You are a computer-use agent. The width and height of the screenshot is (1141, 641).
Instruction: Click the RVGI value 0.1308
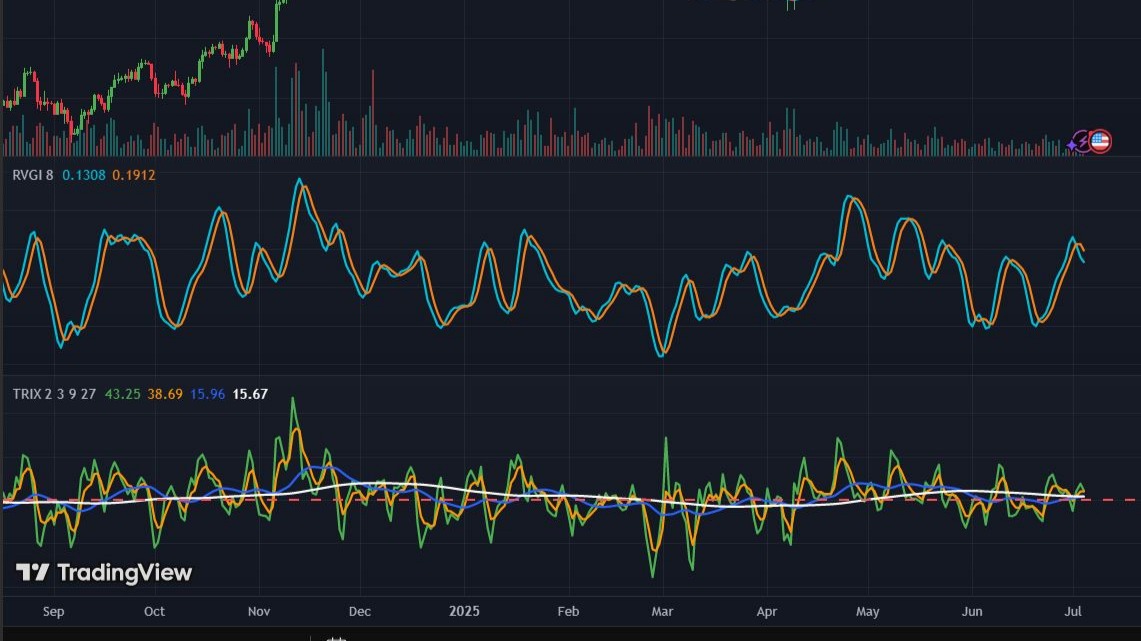click(x=84, y=175)
